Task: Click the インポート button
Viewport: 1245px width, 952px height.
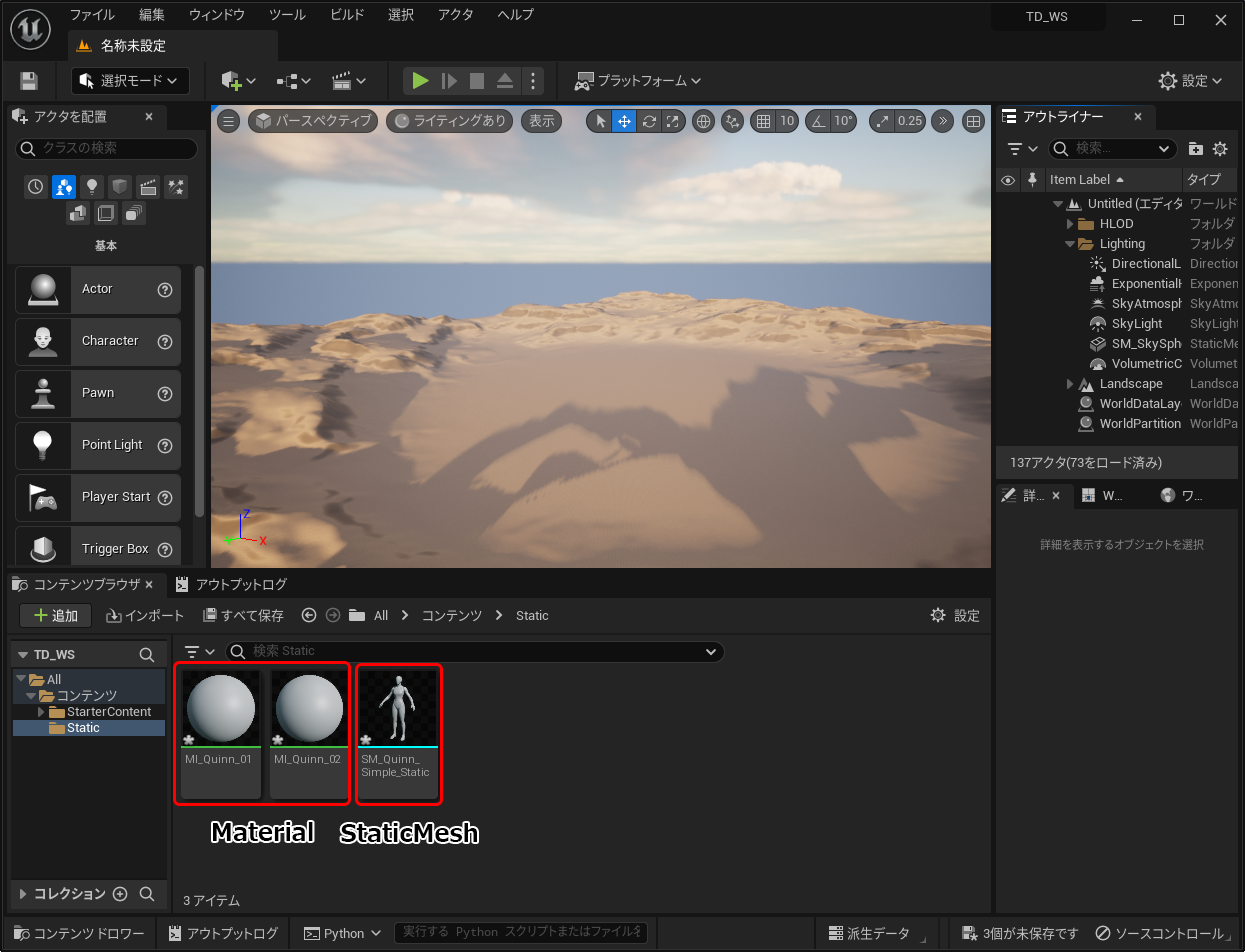Action: (x=146, y=616)
